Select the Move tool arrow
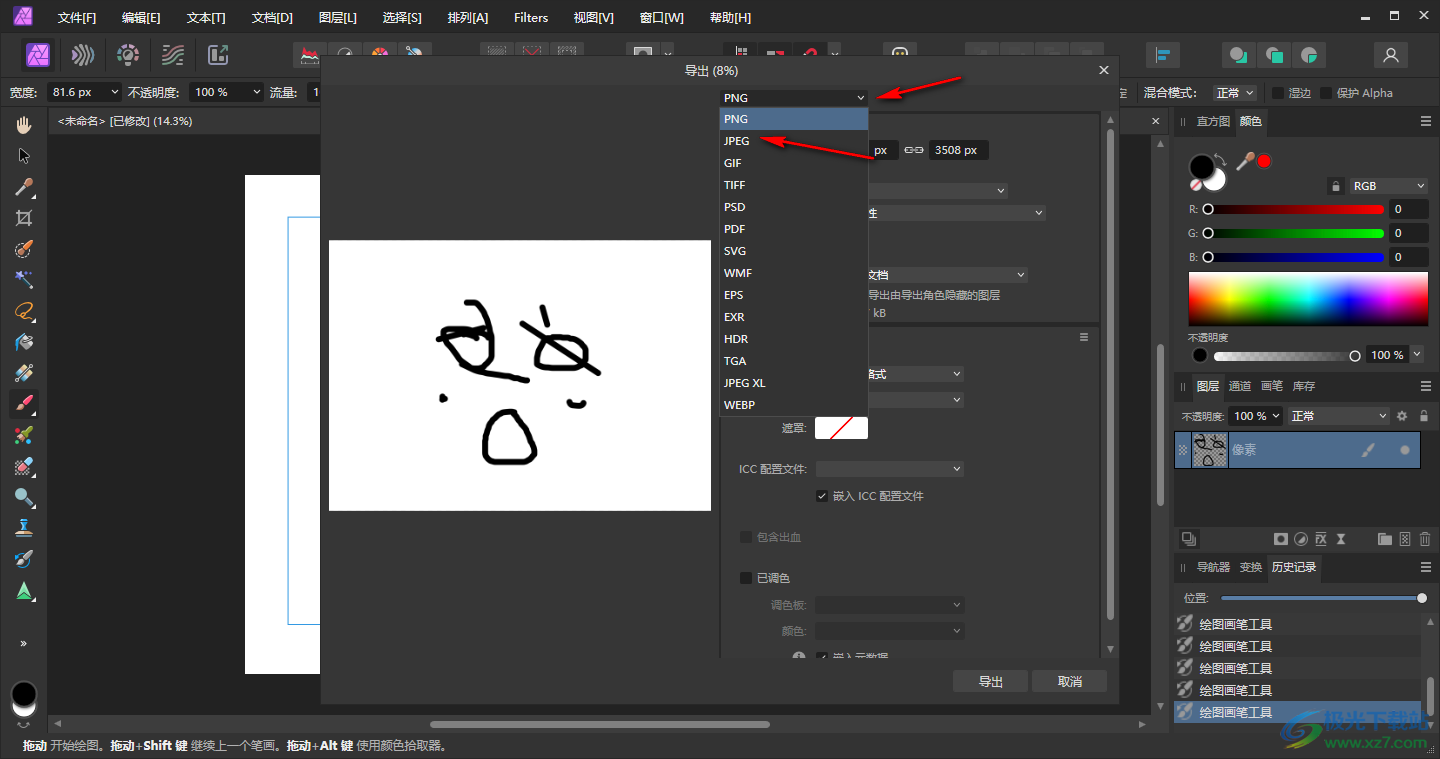The image size is (1440, 759). pos(24,155)
